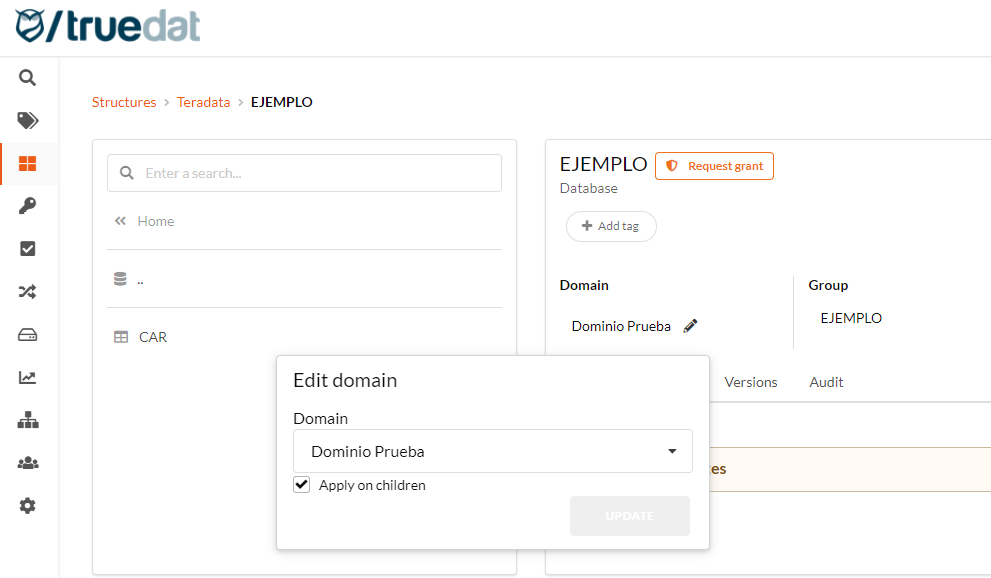Select the structures grid icon in sidebar
Image resolution: width=991 pixels, height=578 pixels.
click(x=28, y=164)
